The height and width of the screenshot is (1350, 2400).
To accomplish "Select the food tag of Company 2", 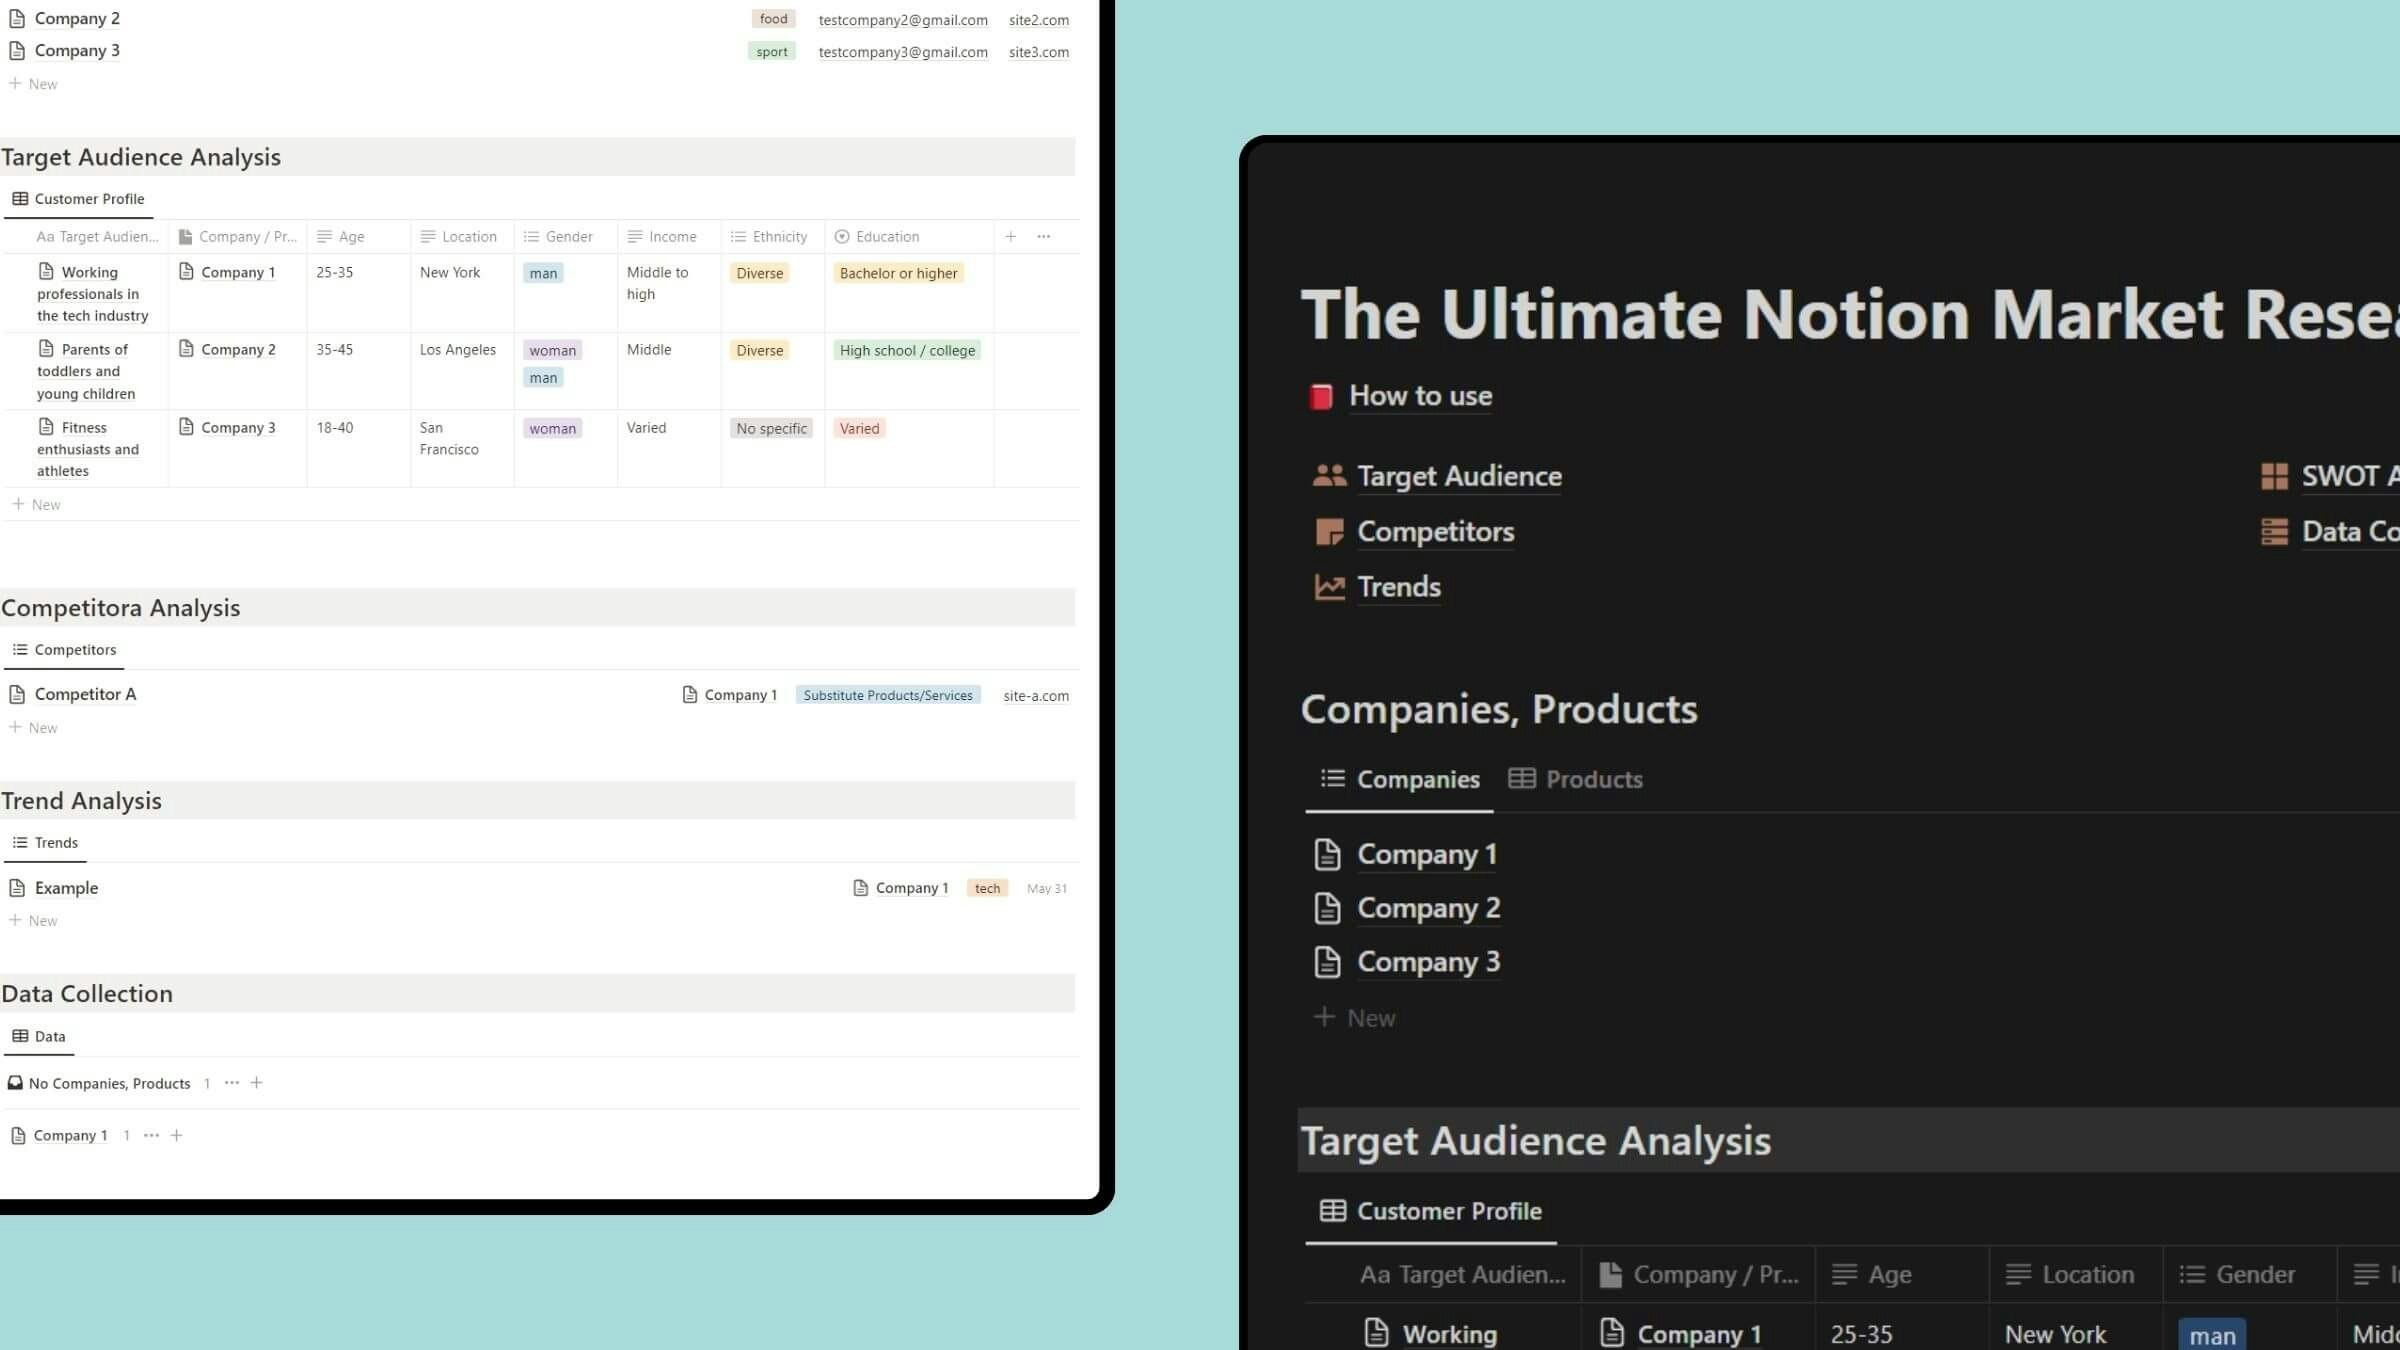I will (773, 19).
